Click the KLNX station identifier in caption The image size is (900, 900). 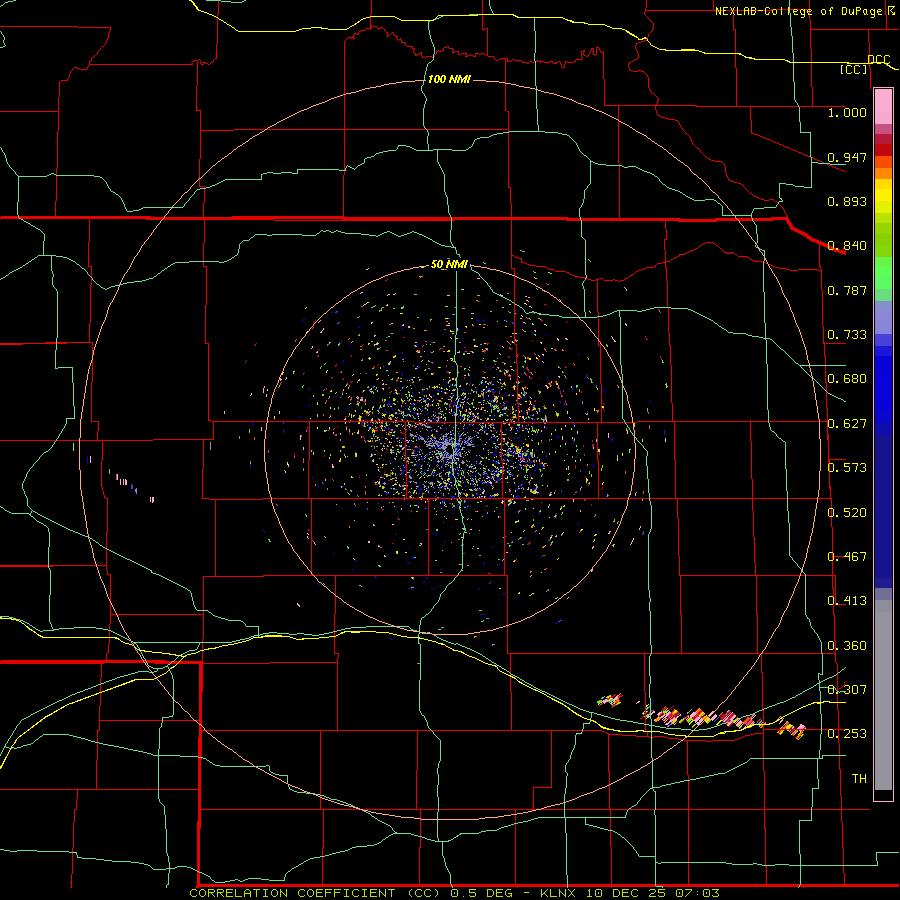tap(559, 893)
